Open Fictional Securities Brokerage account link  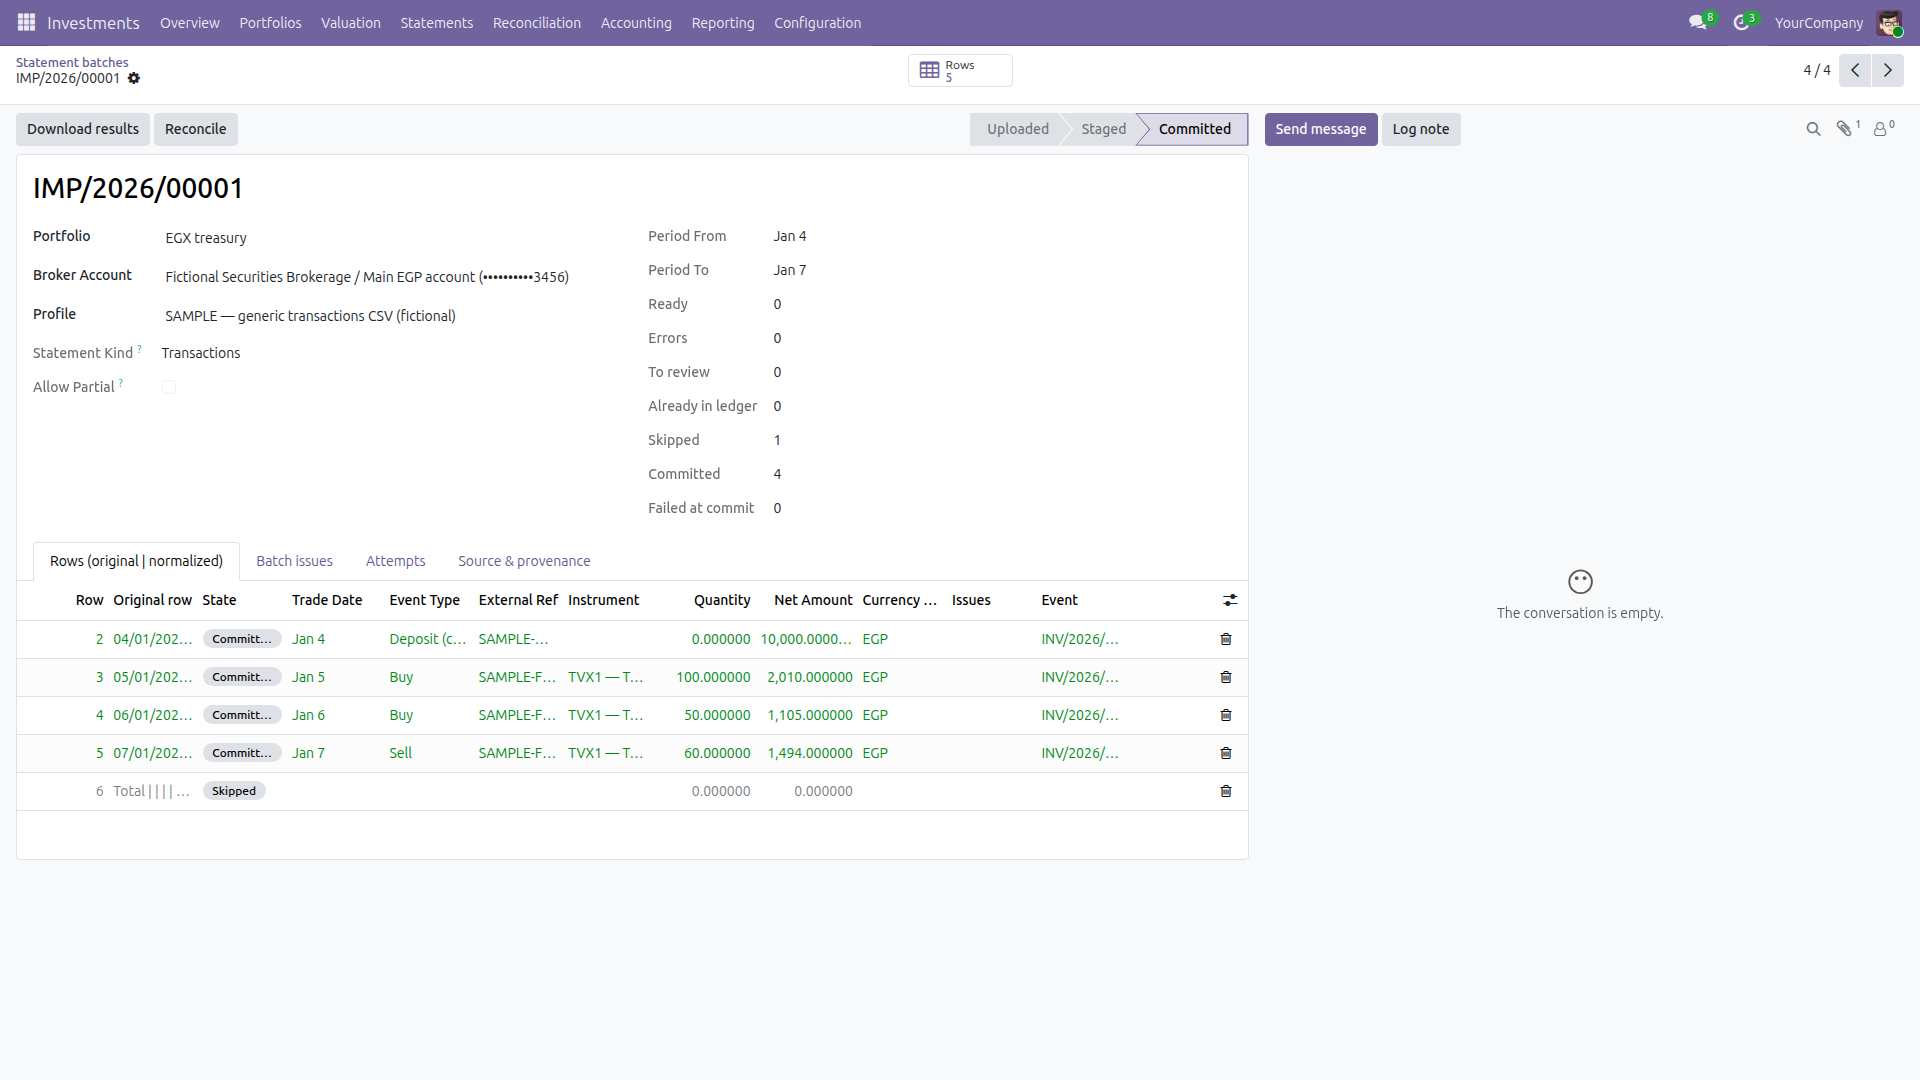point(367,277)
